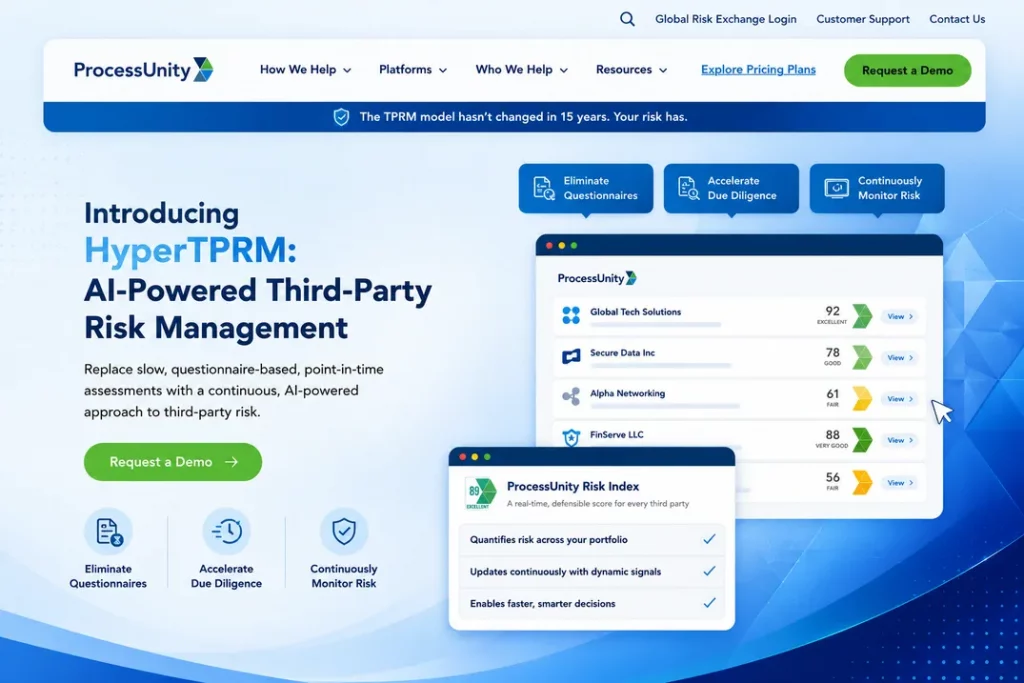1024x683 pixels.
Task: Click View button for FinServe LLC
Action: [899, 440]
